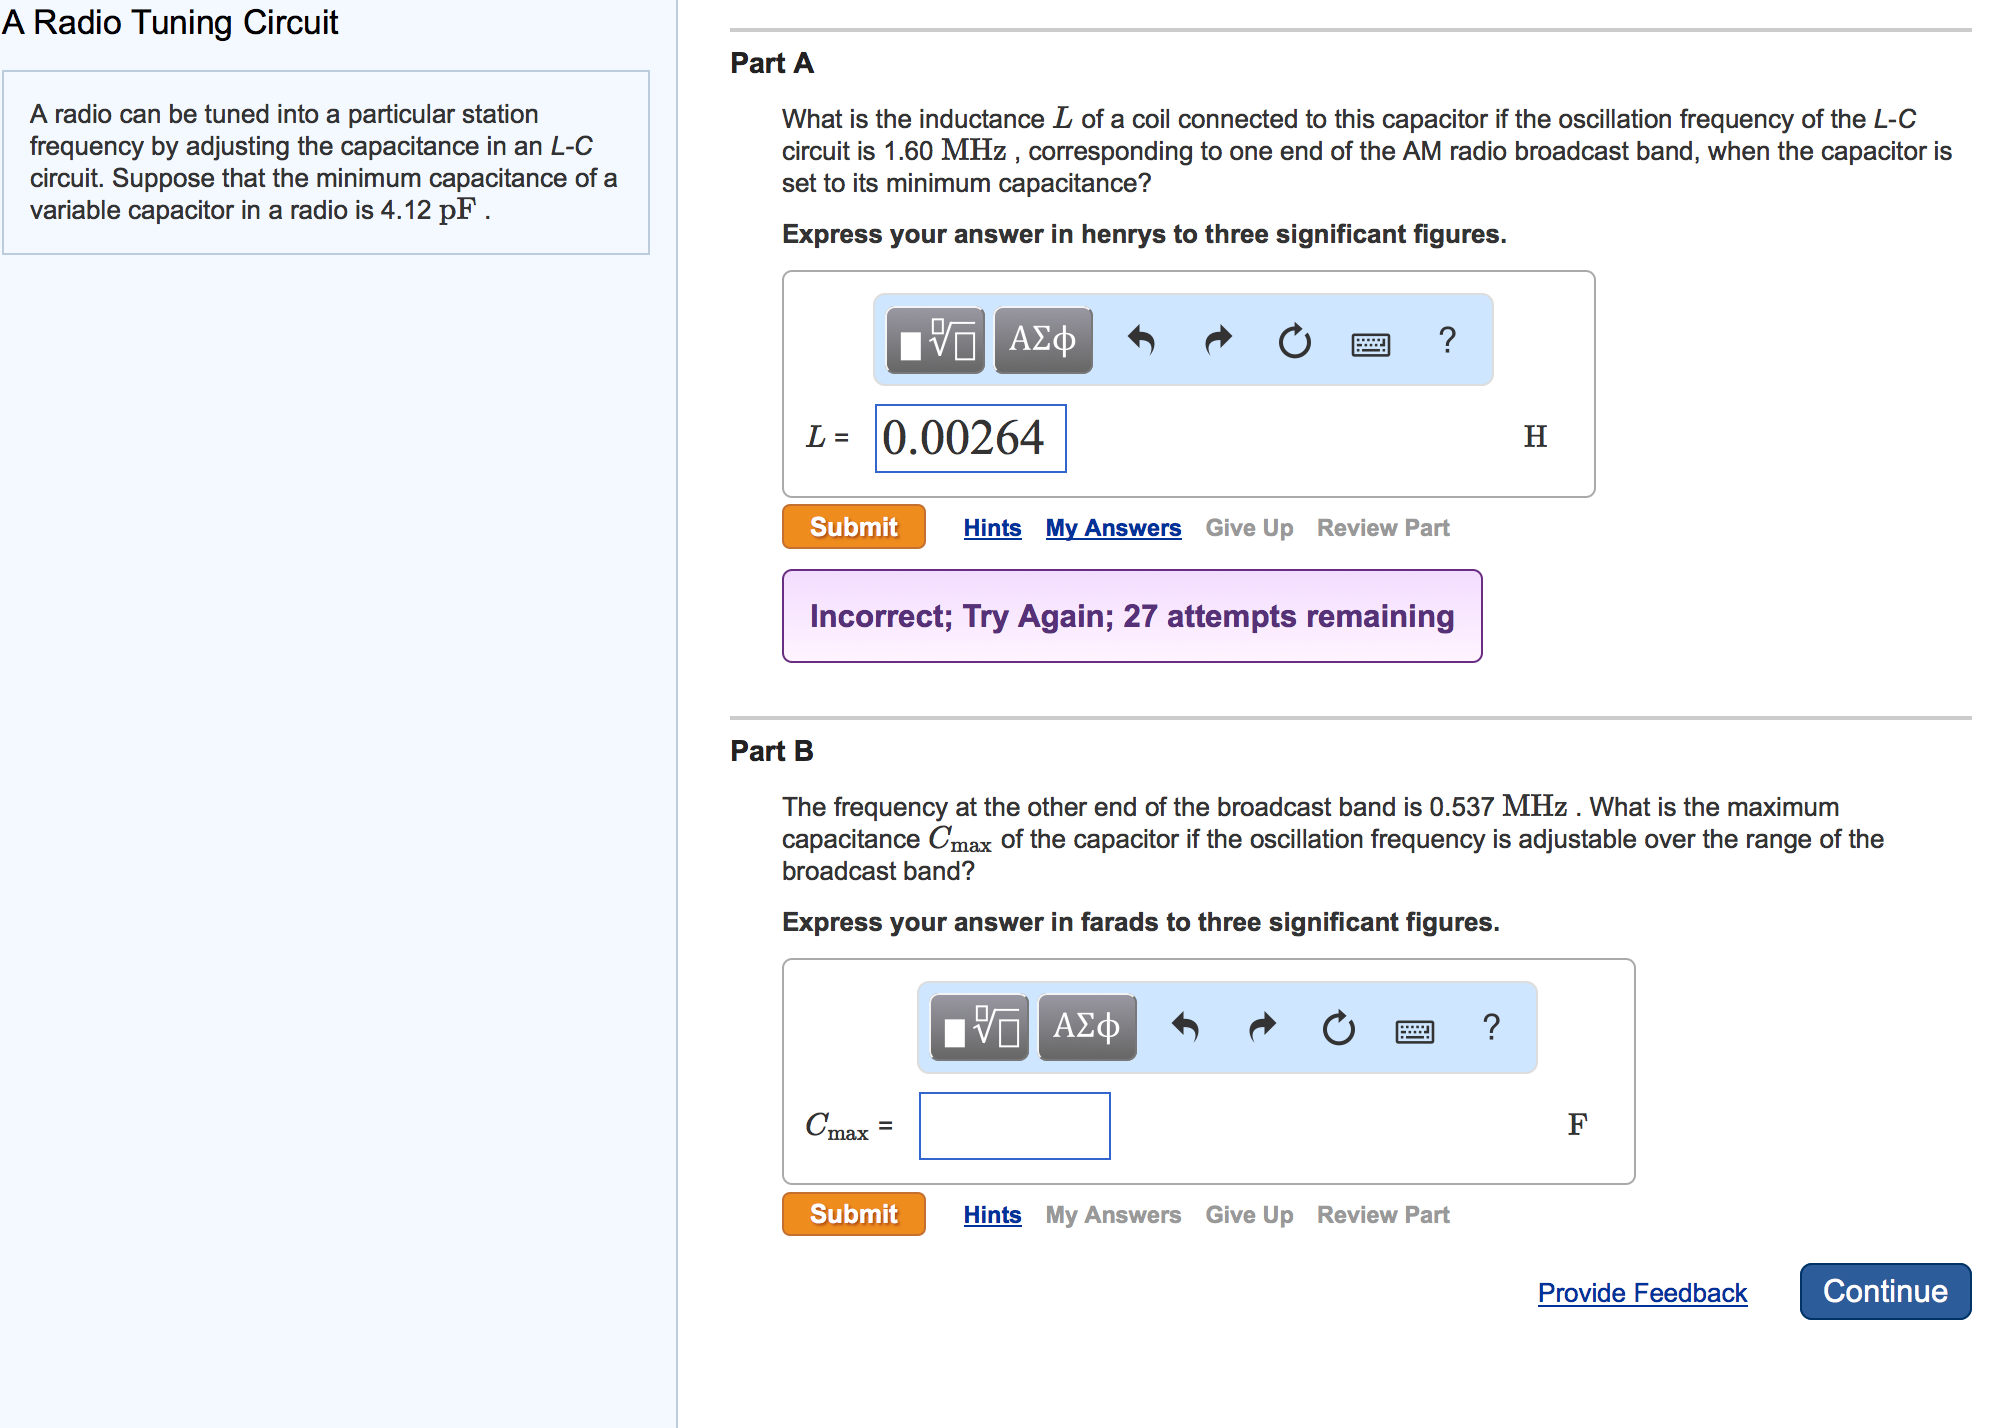Click the Cmax answer input field
The height and width of the screenshot is (1428, 2002).
coord(1014,1126)
